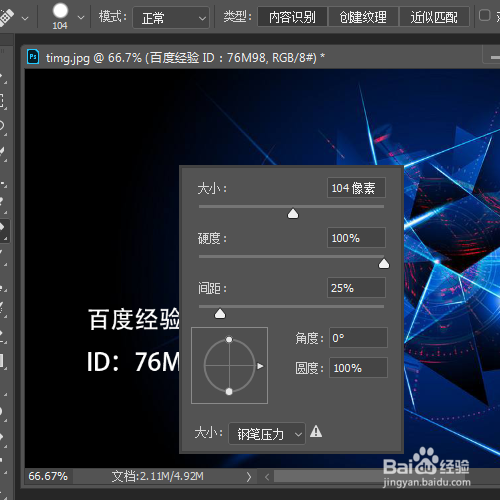This screenshot has height=500, width=500.
Task: Click the Ps document icon in the title tab
Action: point(33,57)
